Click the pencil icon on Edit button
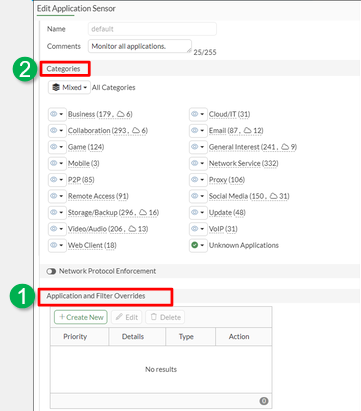This screenshot has width=361, height=411. [x=119, y=317]
